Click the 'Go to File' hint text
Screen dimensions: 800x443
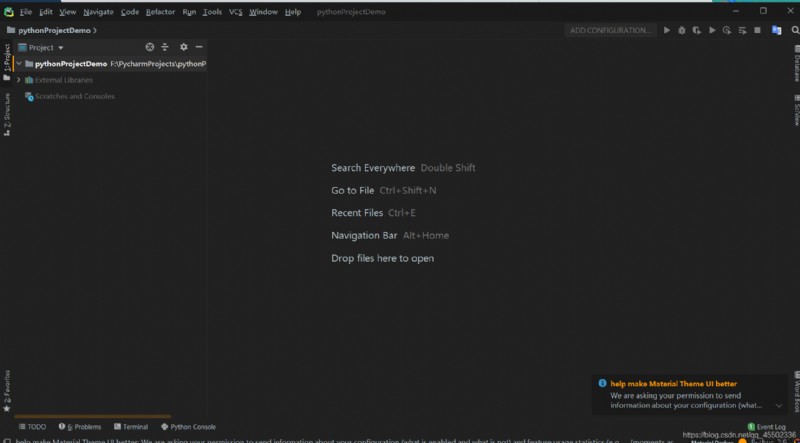pos(353,190)
